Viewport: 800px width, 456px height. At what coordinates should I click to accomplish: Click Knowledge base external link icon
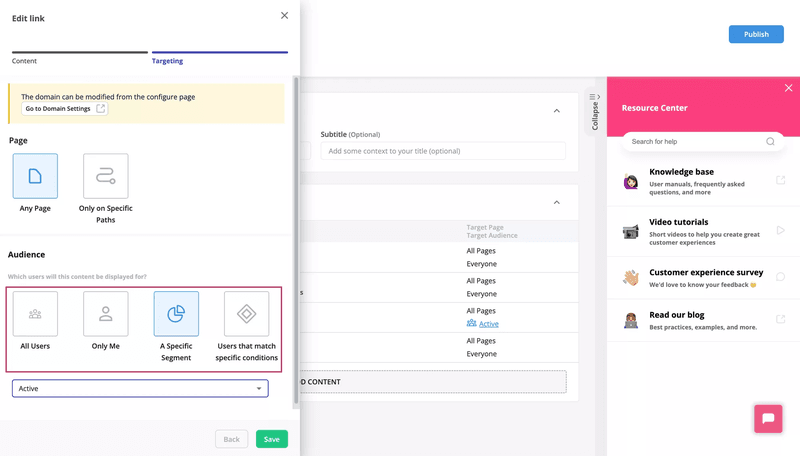pyautogui.click(x=780, y=180)
